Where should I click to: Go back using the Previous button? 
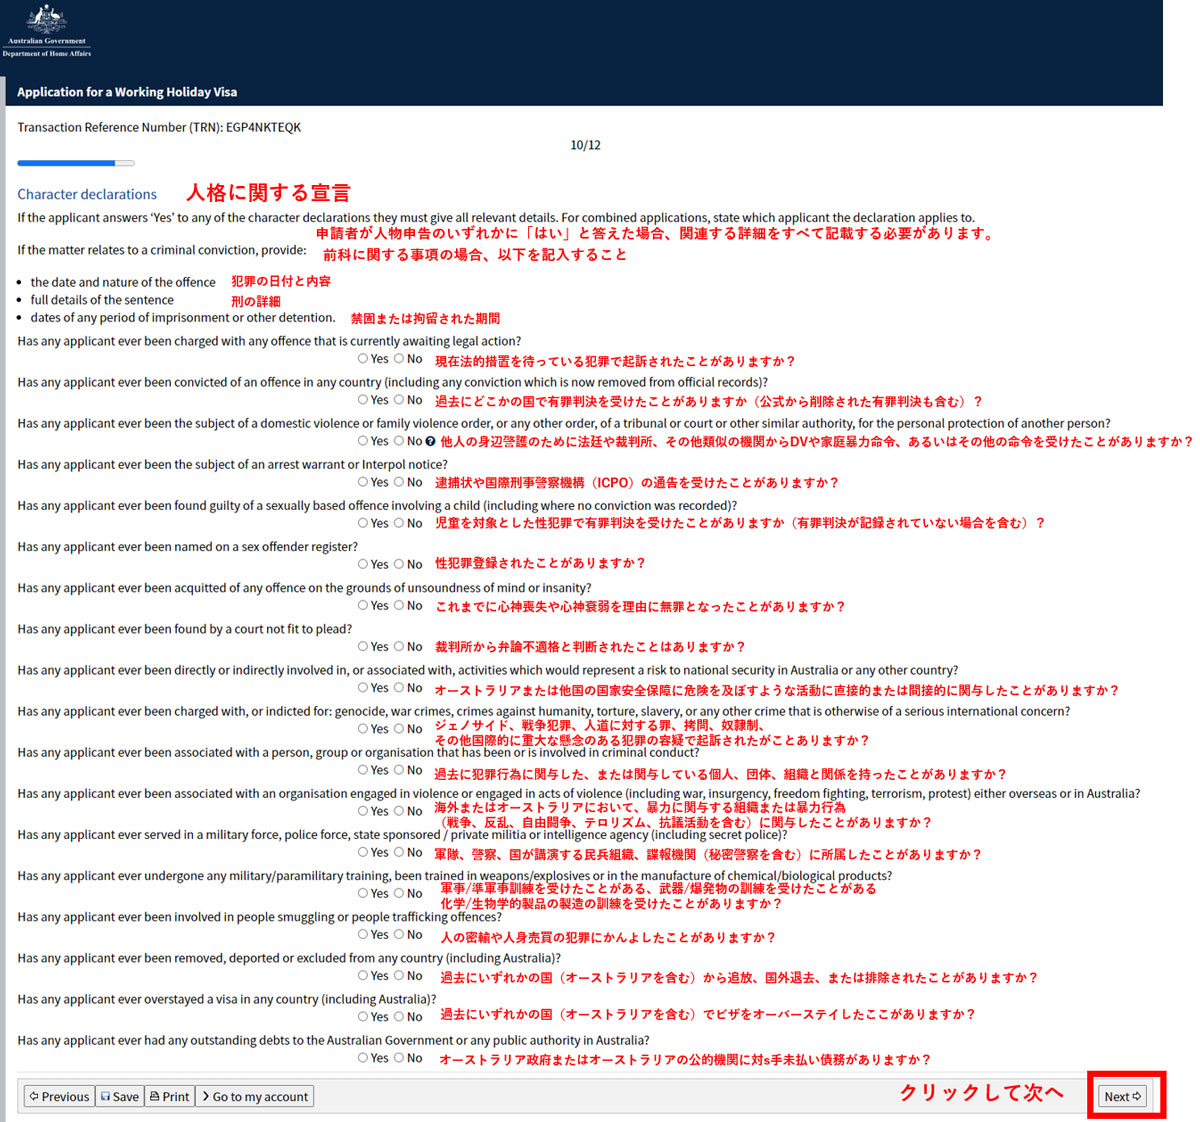coord(59,1096)
